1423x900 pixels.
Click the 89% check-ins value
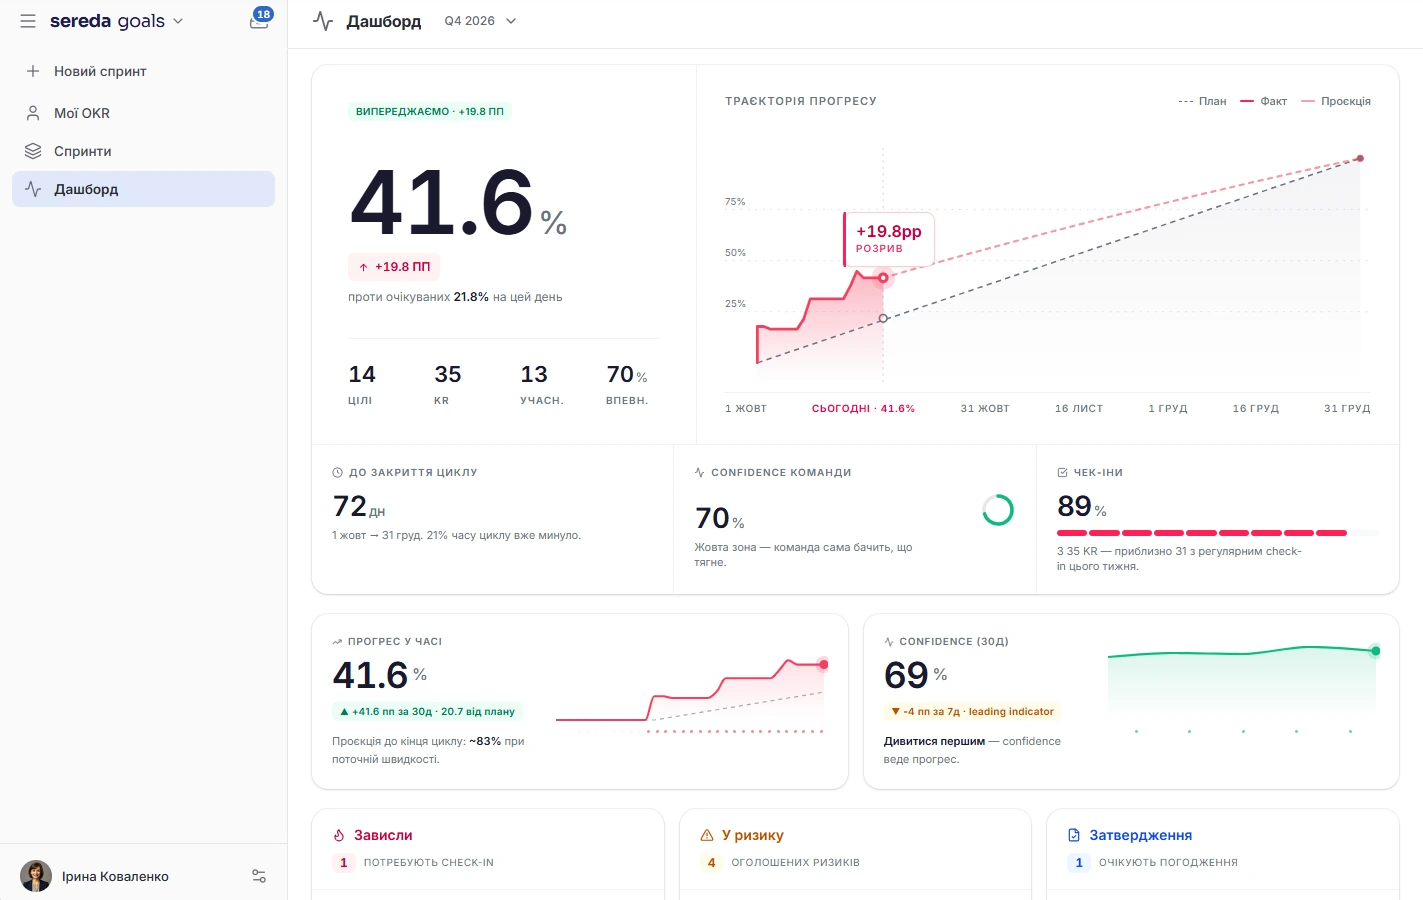(x=1082, y=506)
